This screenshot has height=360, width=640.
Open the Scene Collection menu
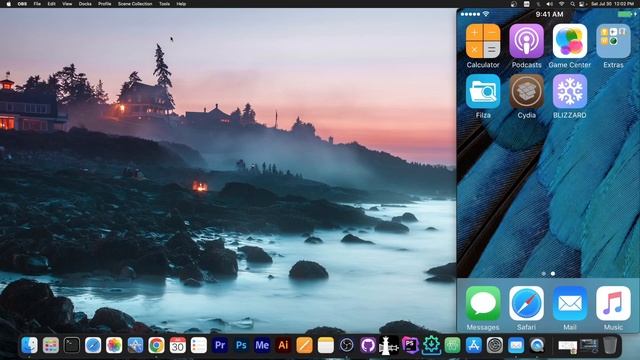[x=135, y=4]
